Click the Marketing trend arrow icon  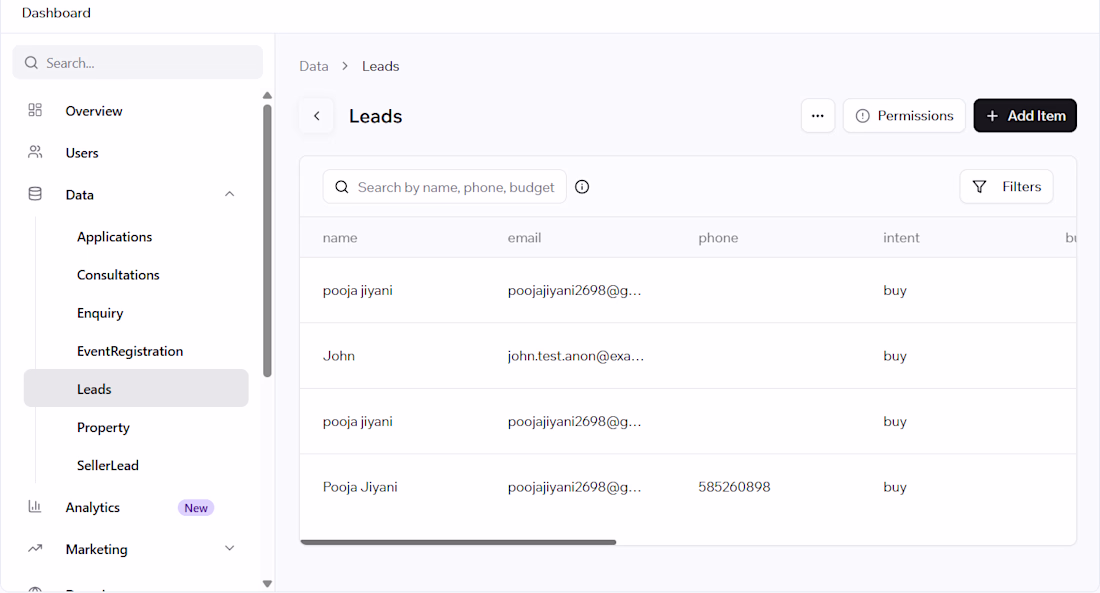(x=35, y=549)
